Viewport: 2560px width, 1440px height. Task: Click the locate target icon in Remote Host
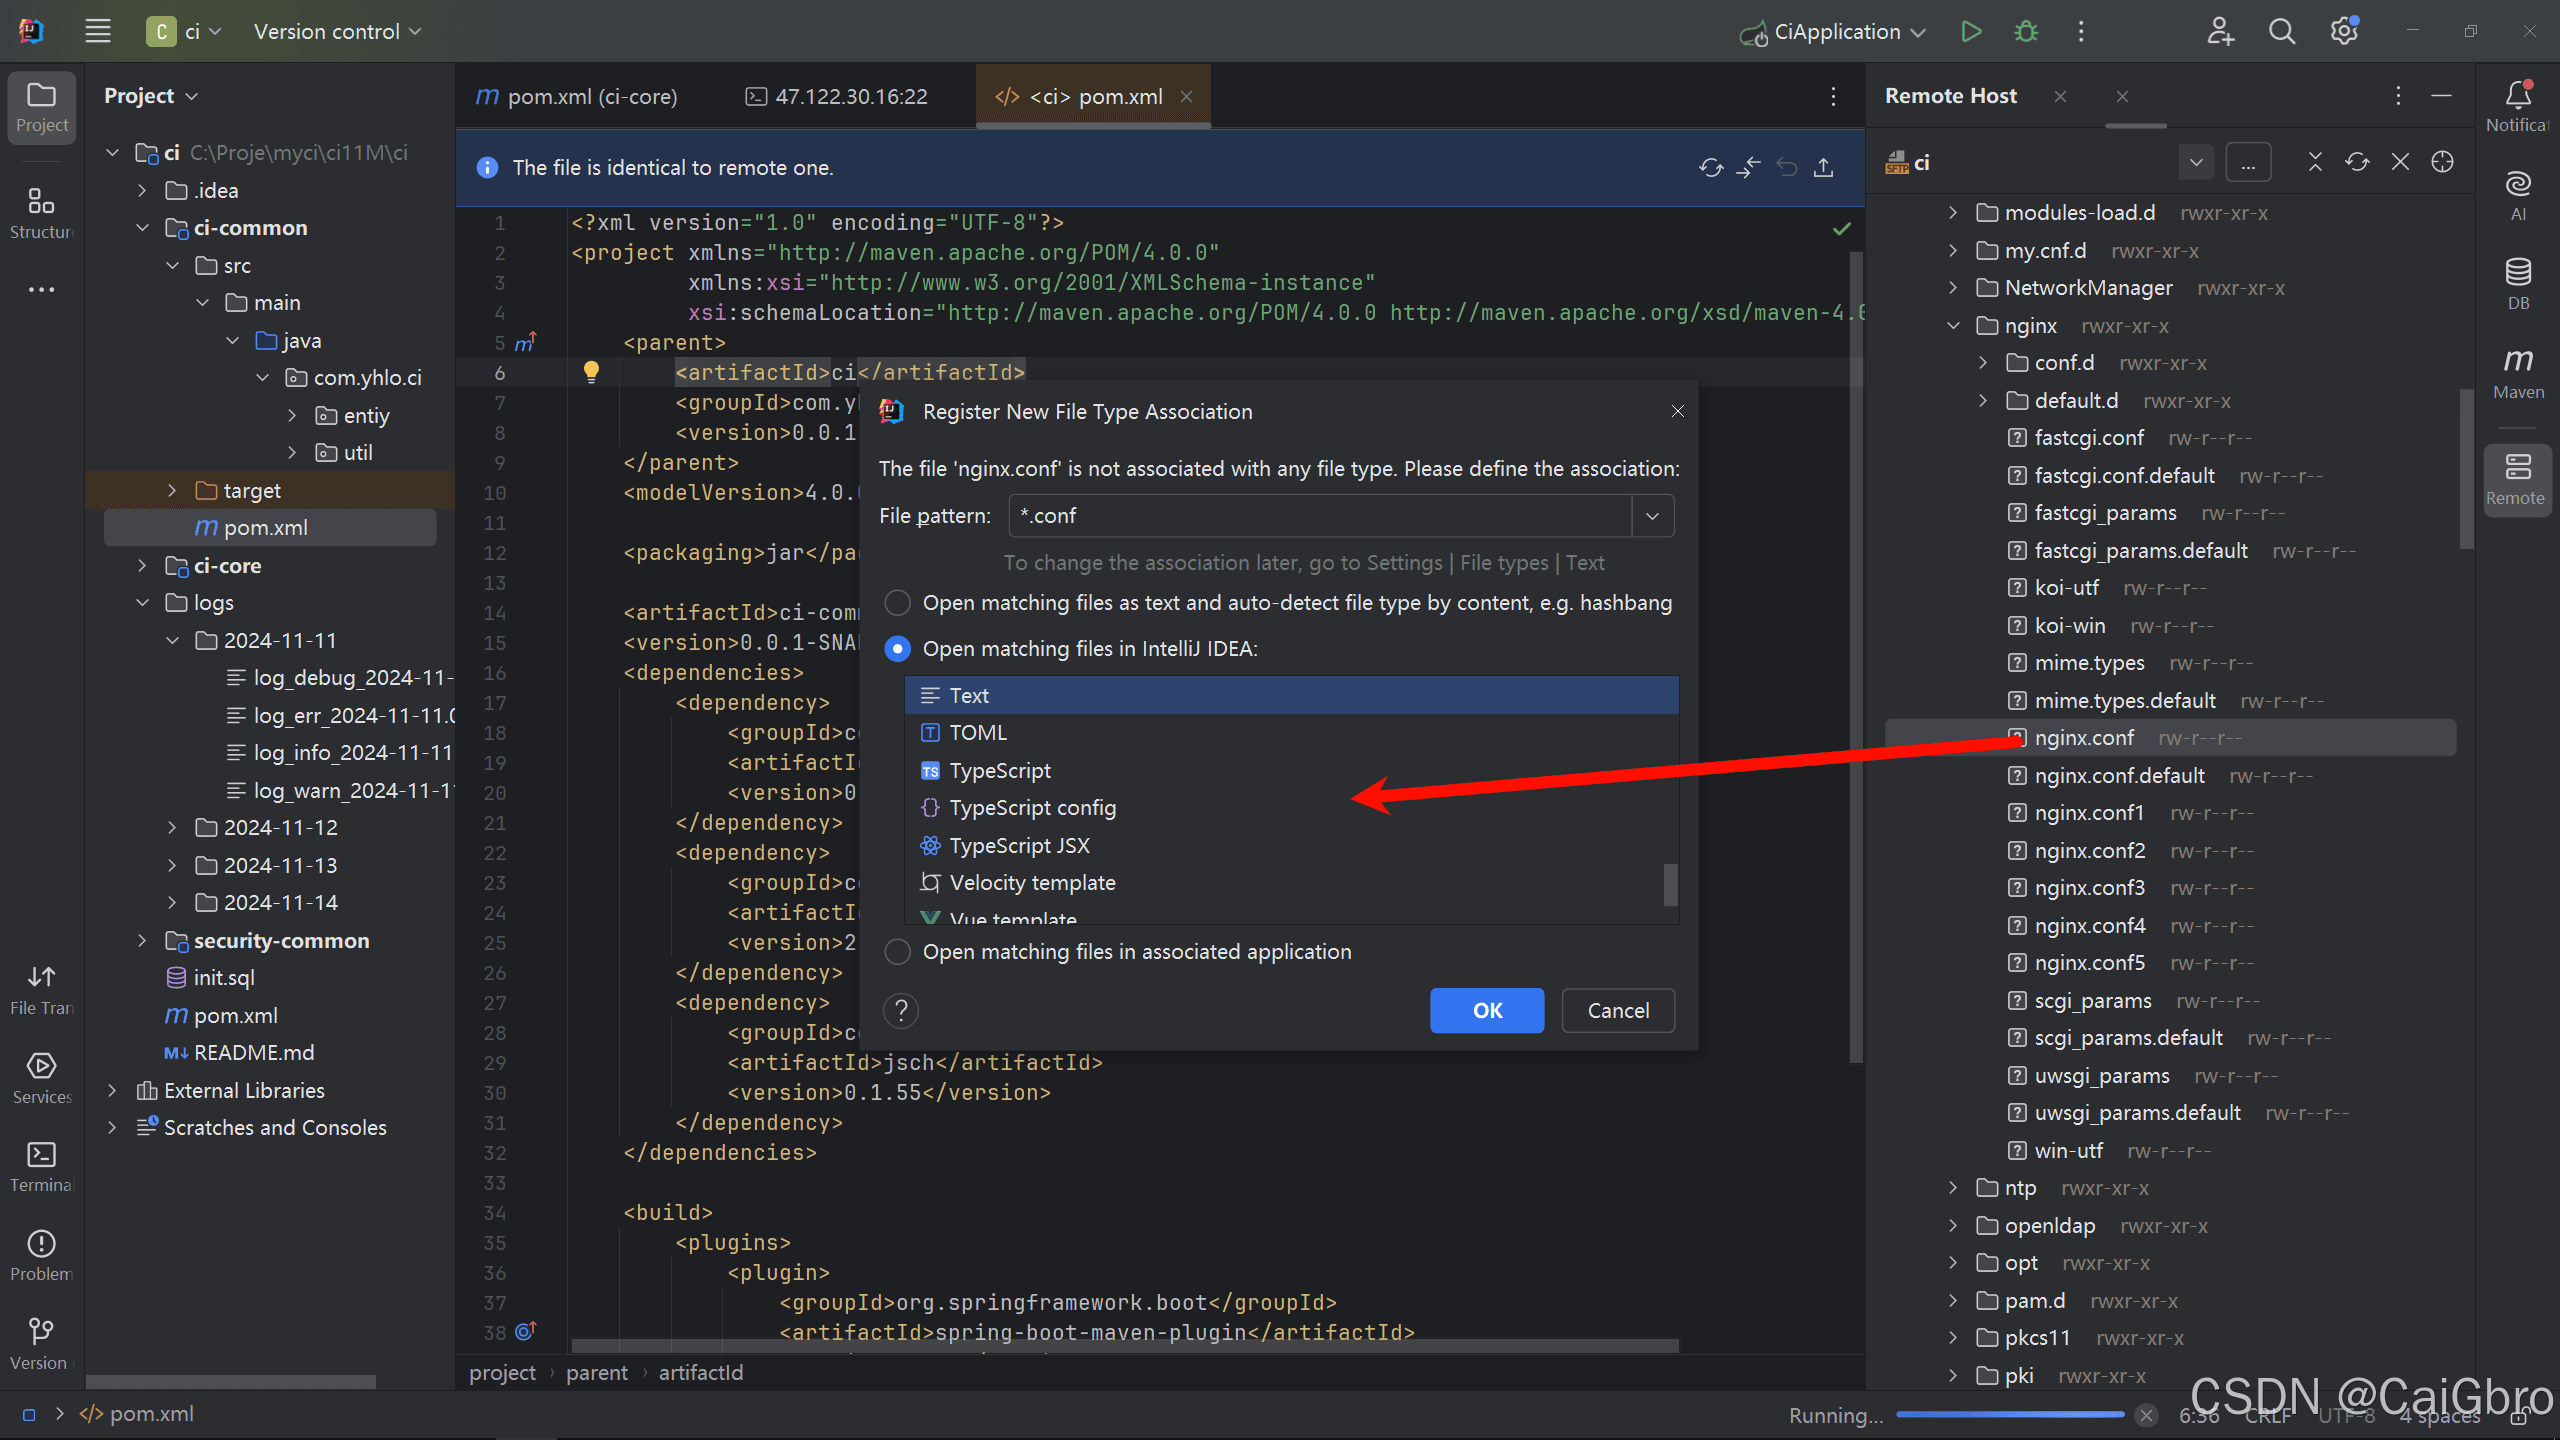coord(2442,162)
